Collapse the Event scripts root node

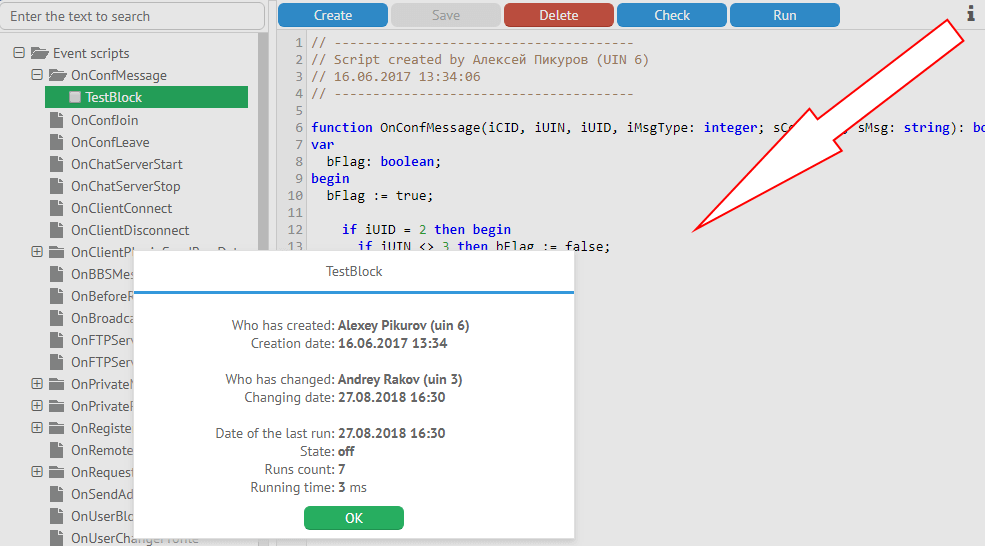click(x=19, y=53)
